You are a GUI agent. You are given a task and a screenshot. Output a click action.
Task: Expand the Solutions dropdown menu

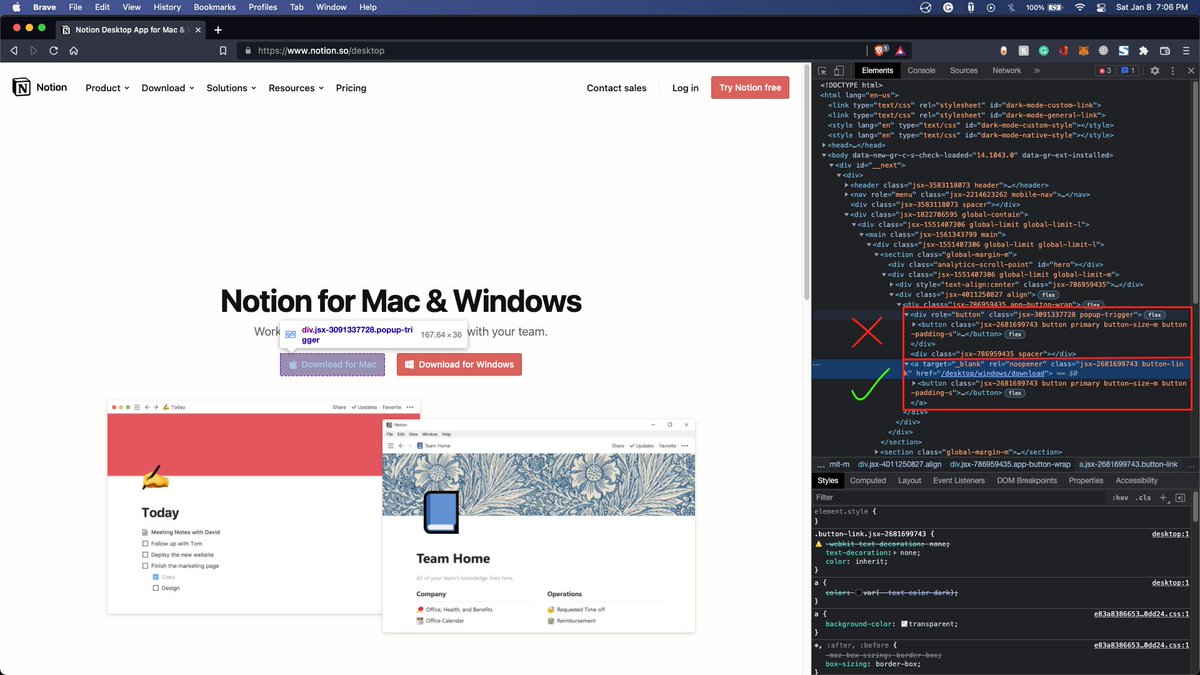point(231,88)
